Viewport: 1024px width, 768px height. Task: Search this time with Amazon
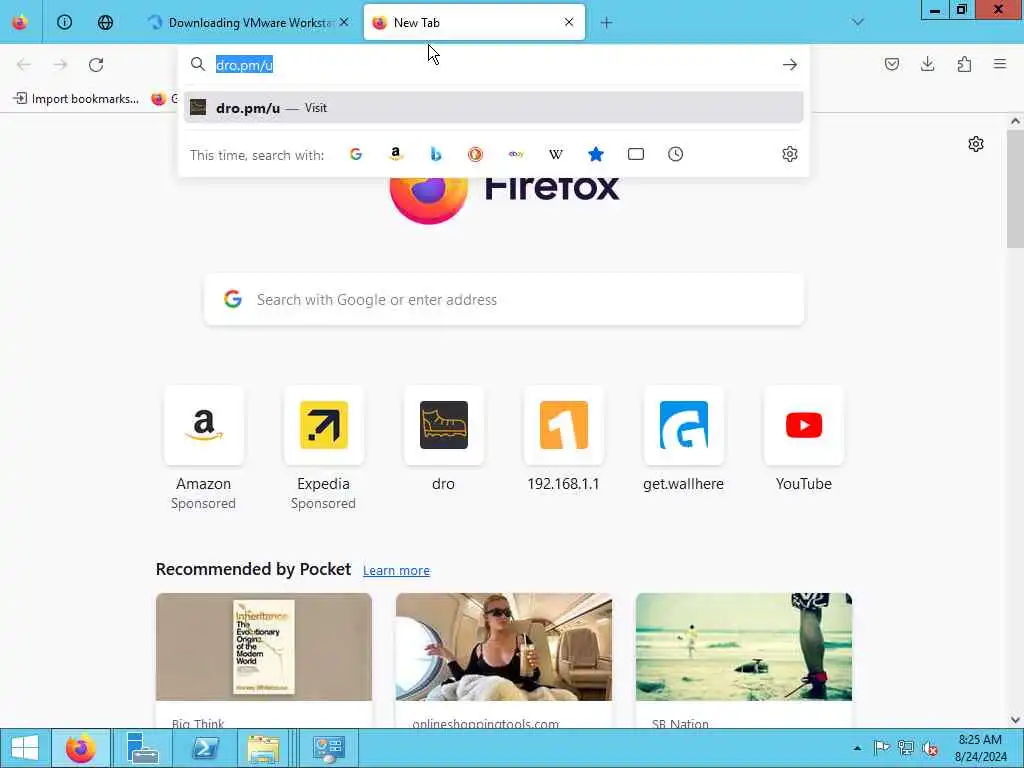click(396, 154)
